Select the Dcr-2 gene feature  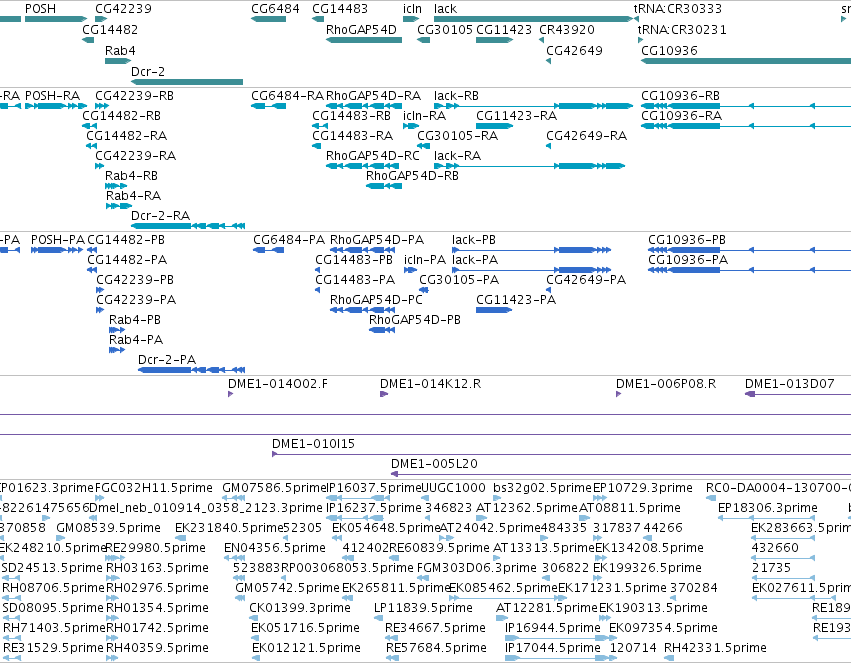pyautogui.click(x=187, y=82)
